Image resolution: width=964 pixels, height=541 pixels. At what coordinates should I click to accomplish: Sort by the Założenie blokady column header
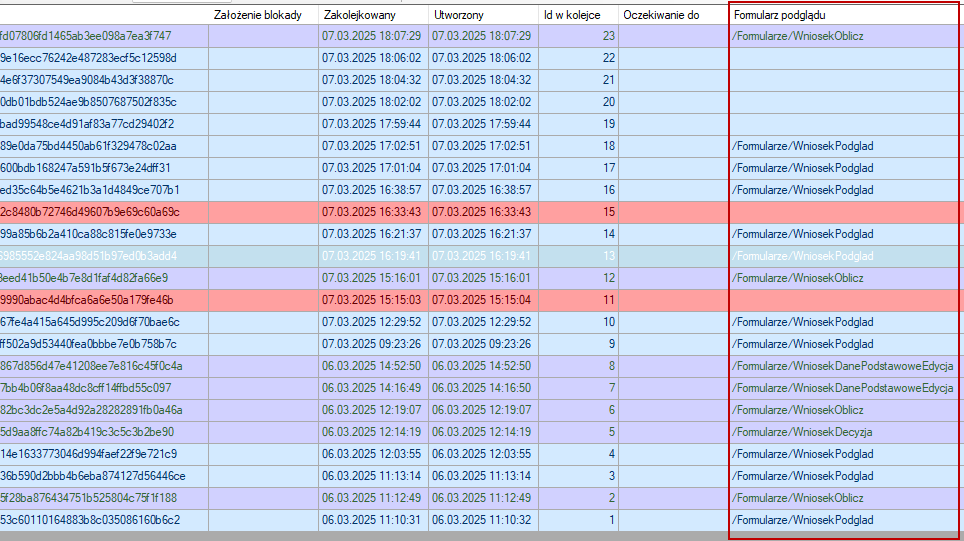tap(263, 15)
